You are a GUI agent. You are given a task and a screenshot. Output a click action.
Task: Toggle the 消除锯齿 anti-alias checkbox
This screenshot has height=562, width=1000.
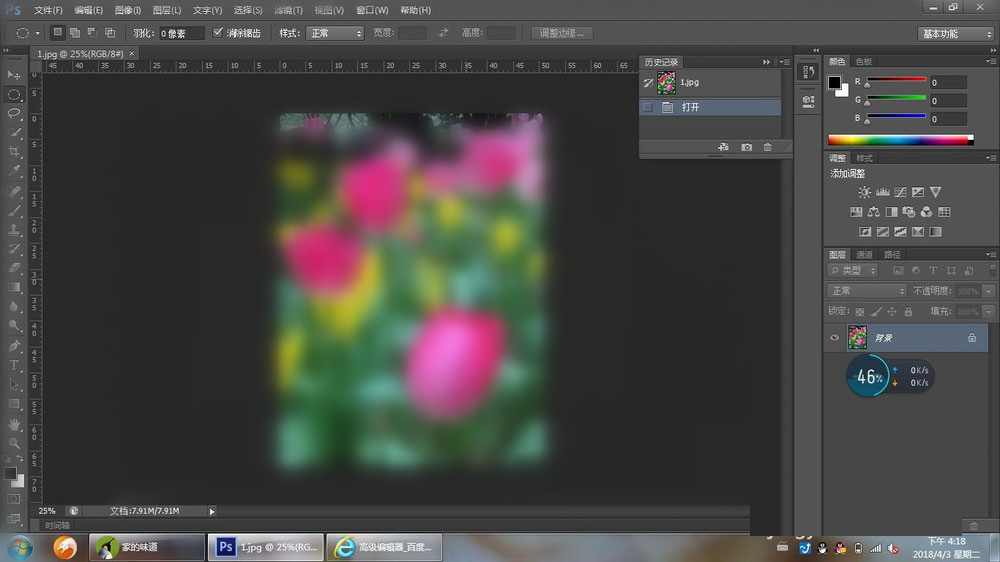click(x=219, y=33)
